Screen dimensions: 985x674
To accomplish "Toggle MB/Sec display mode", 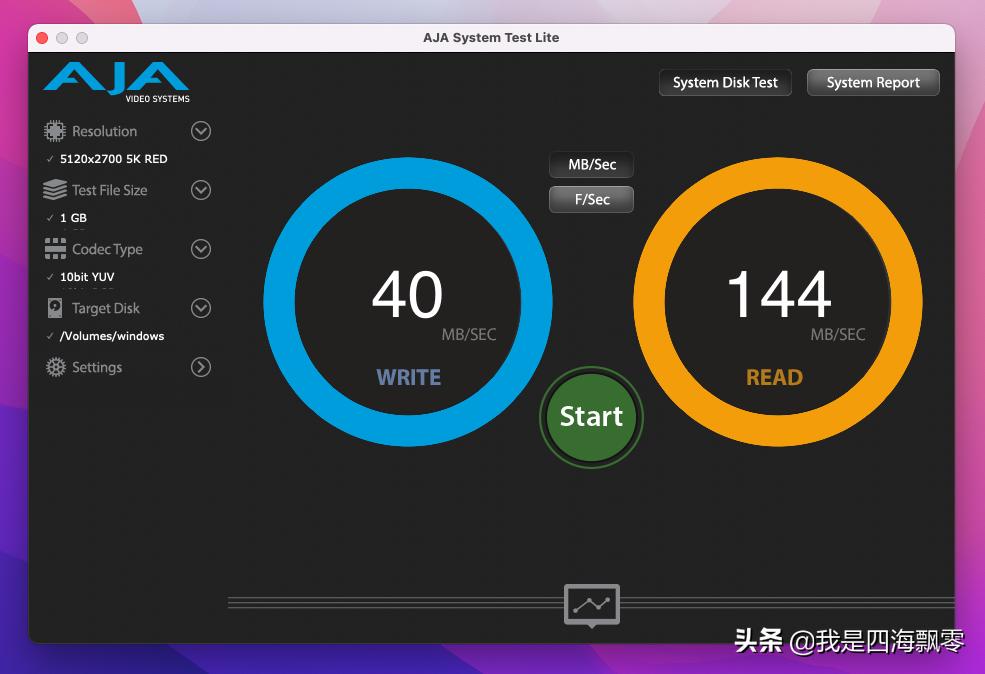I will (591, 164).
